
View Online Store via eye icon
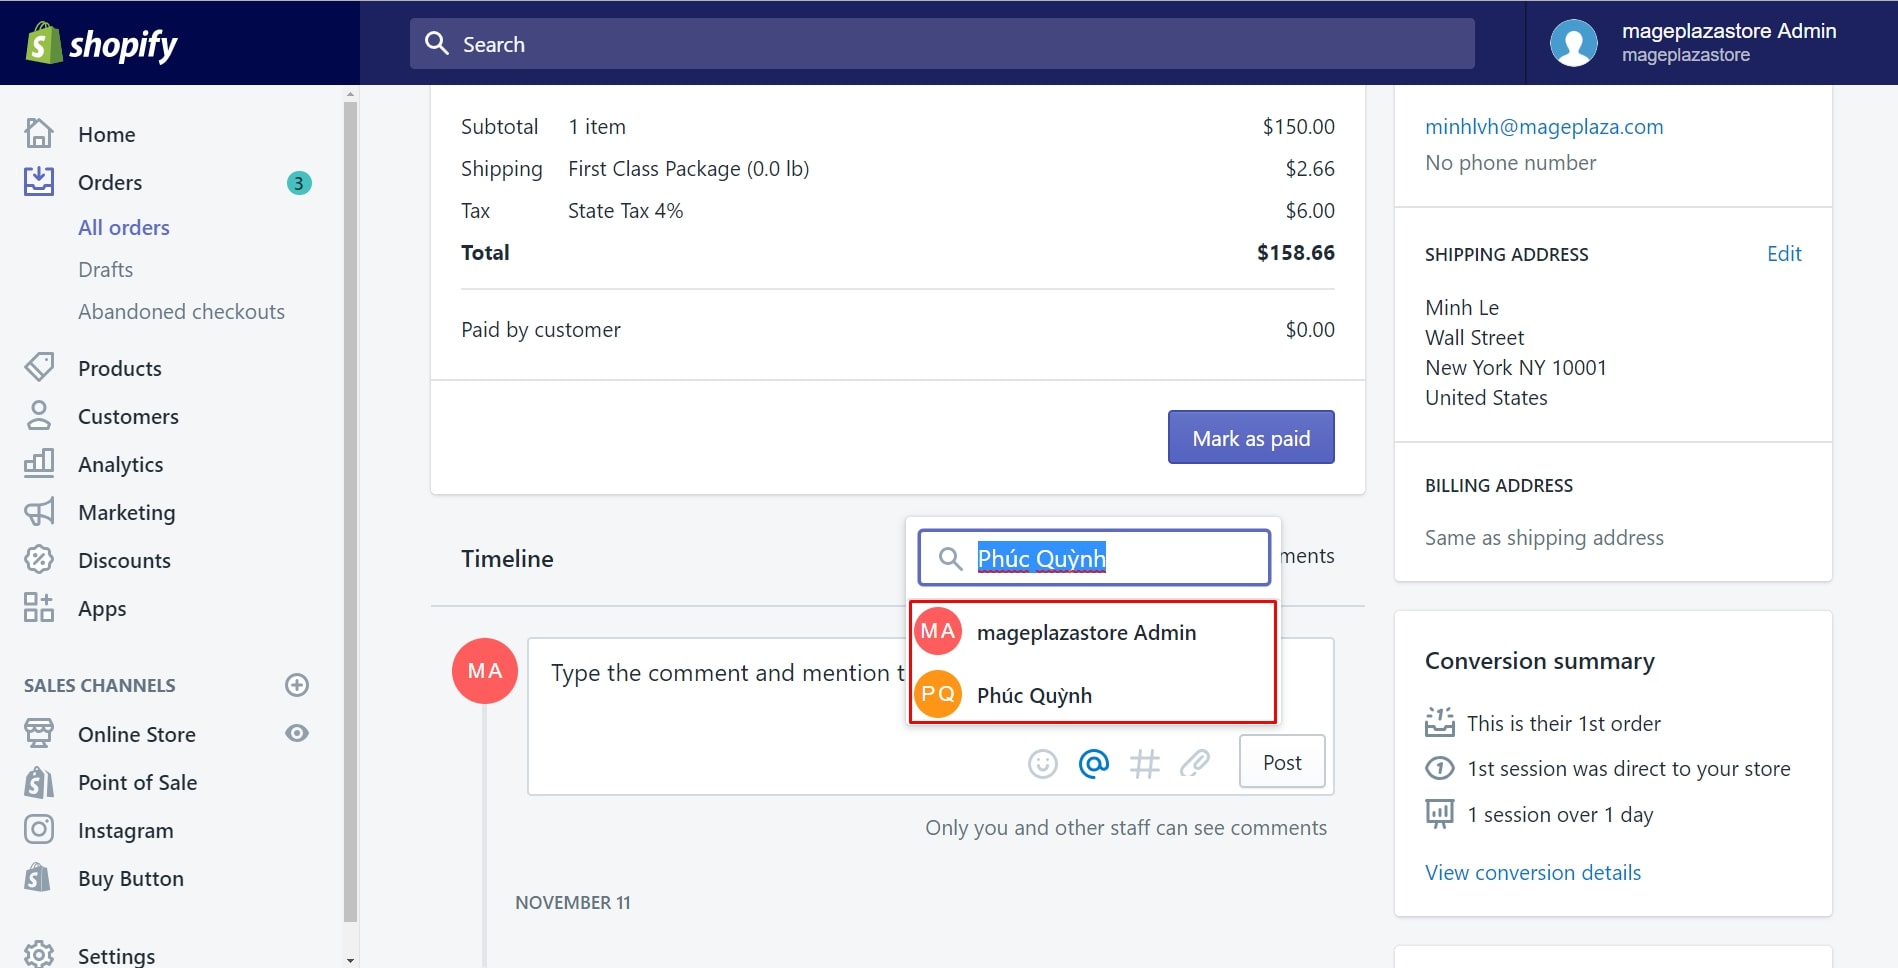(297, 733)
